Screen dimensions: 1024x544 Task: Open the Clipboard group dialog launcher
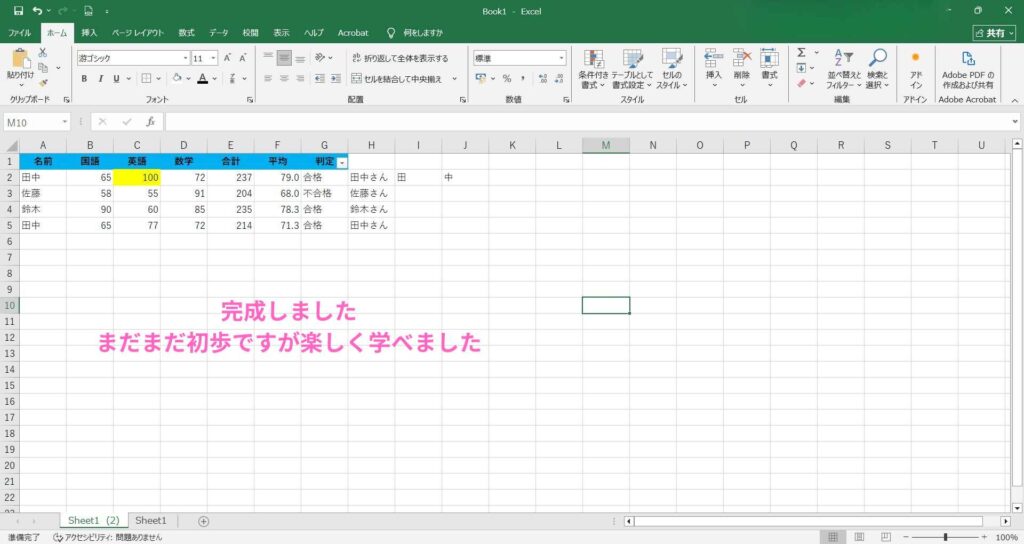point(67,99)
